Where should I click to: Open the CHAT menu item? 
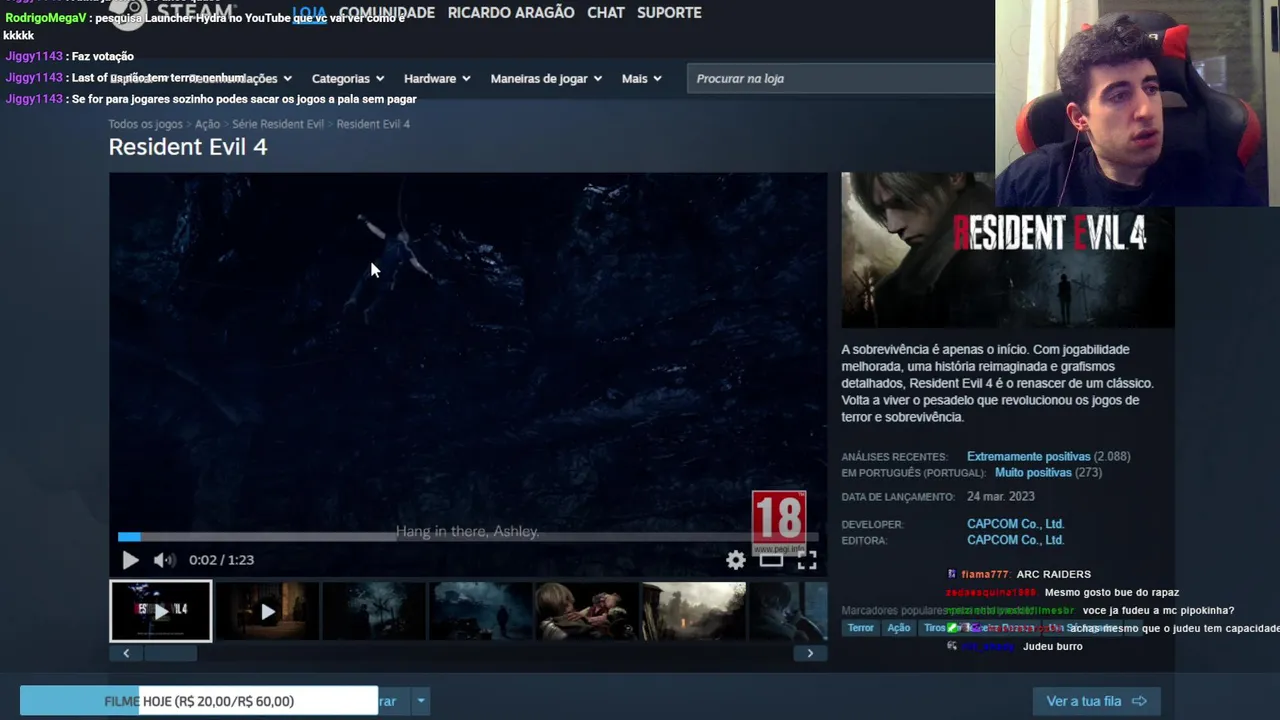point(606,13)
